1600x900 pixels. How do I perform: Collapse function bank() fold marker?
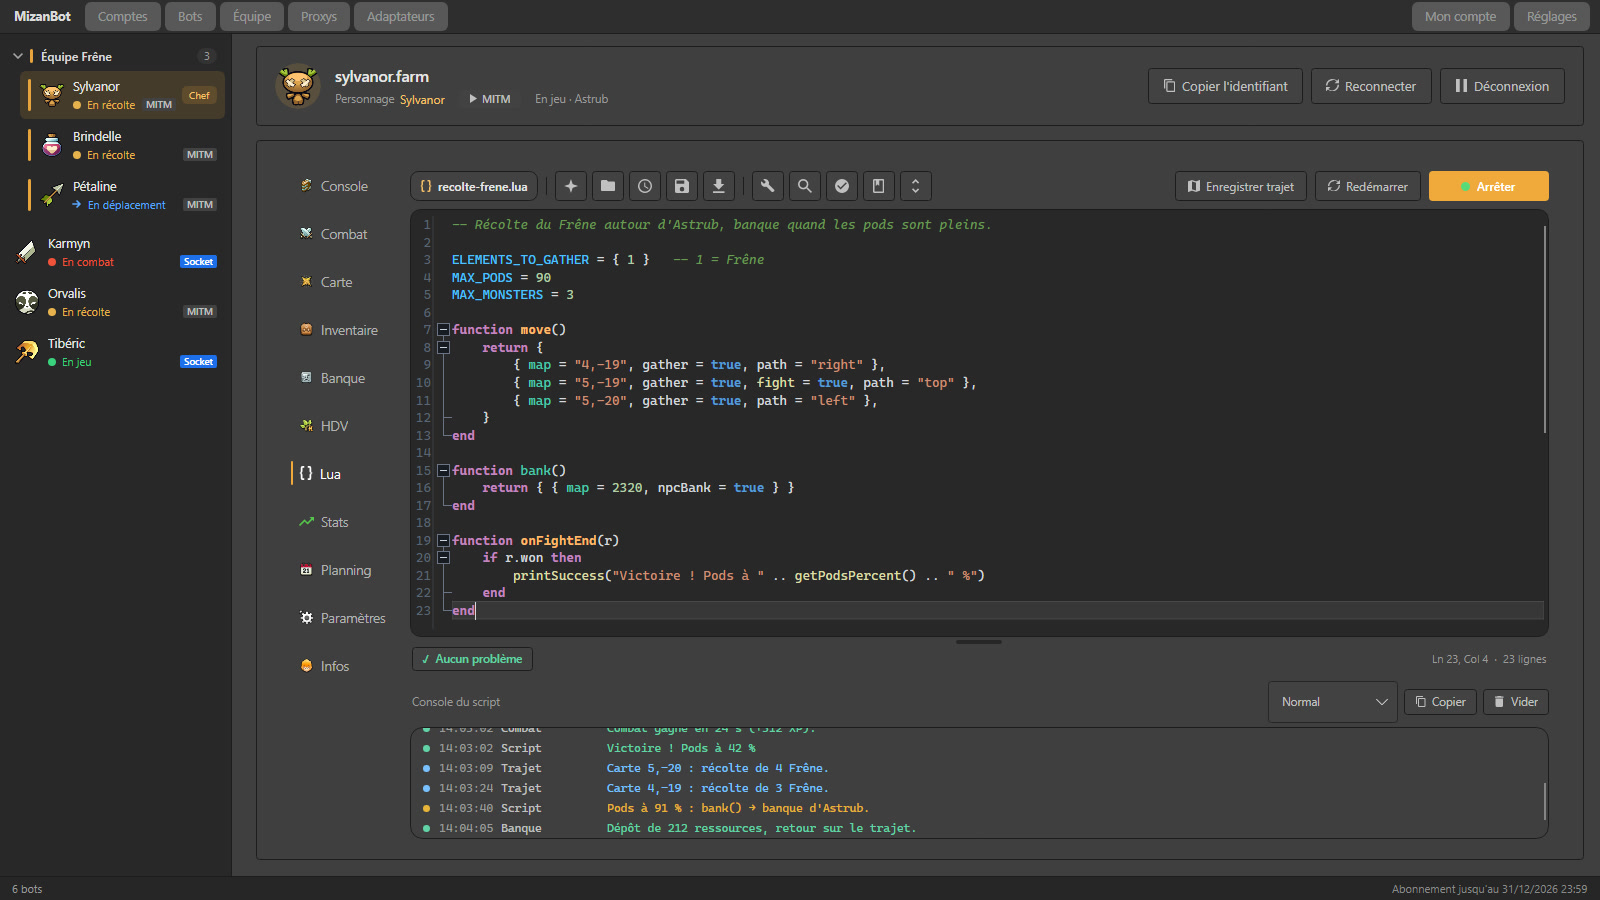443,471
